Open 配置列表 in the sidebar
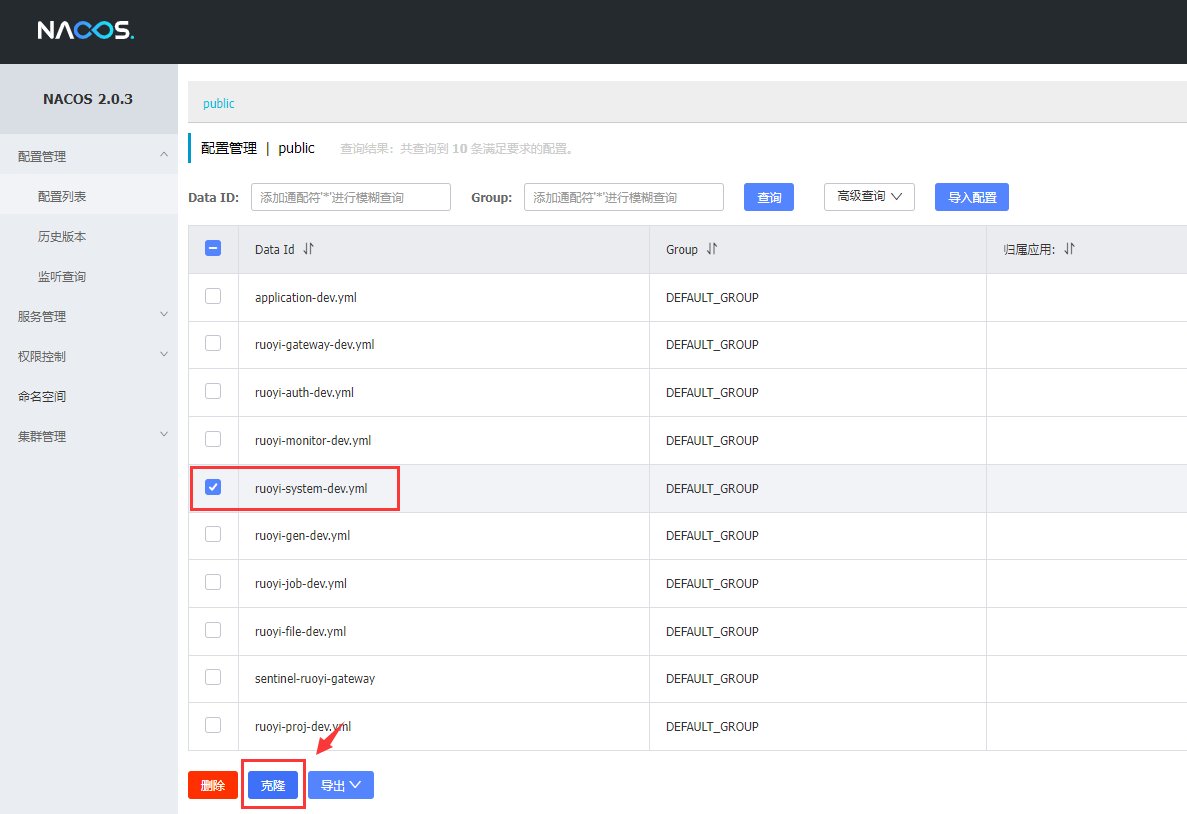Viewport: 1187px width, 814px height. click(89, 196)
